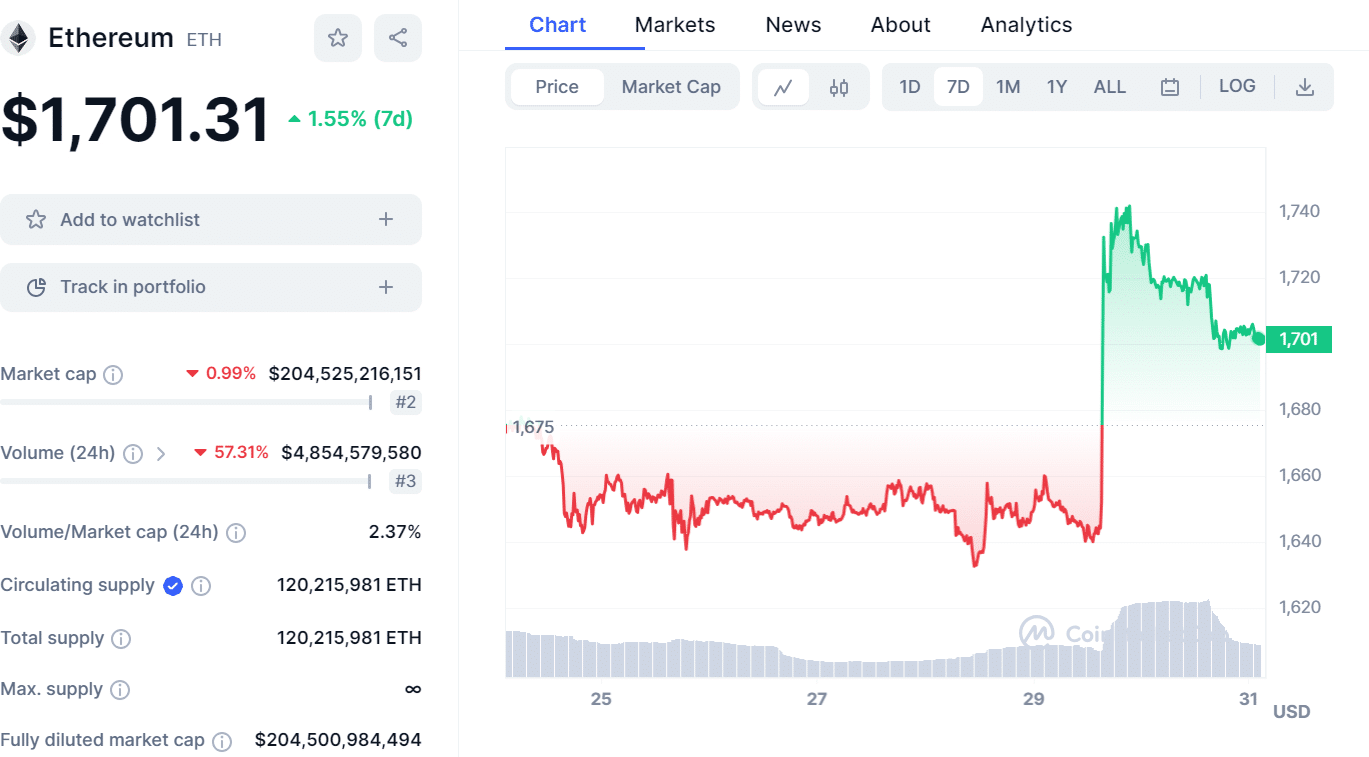Open the Chart tab
Image resolution: width=1369 pixels, height=757 pixels.
click(558, 25)
